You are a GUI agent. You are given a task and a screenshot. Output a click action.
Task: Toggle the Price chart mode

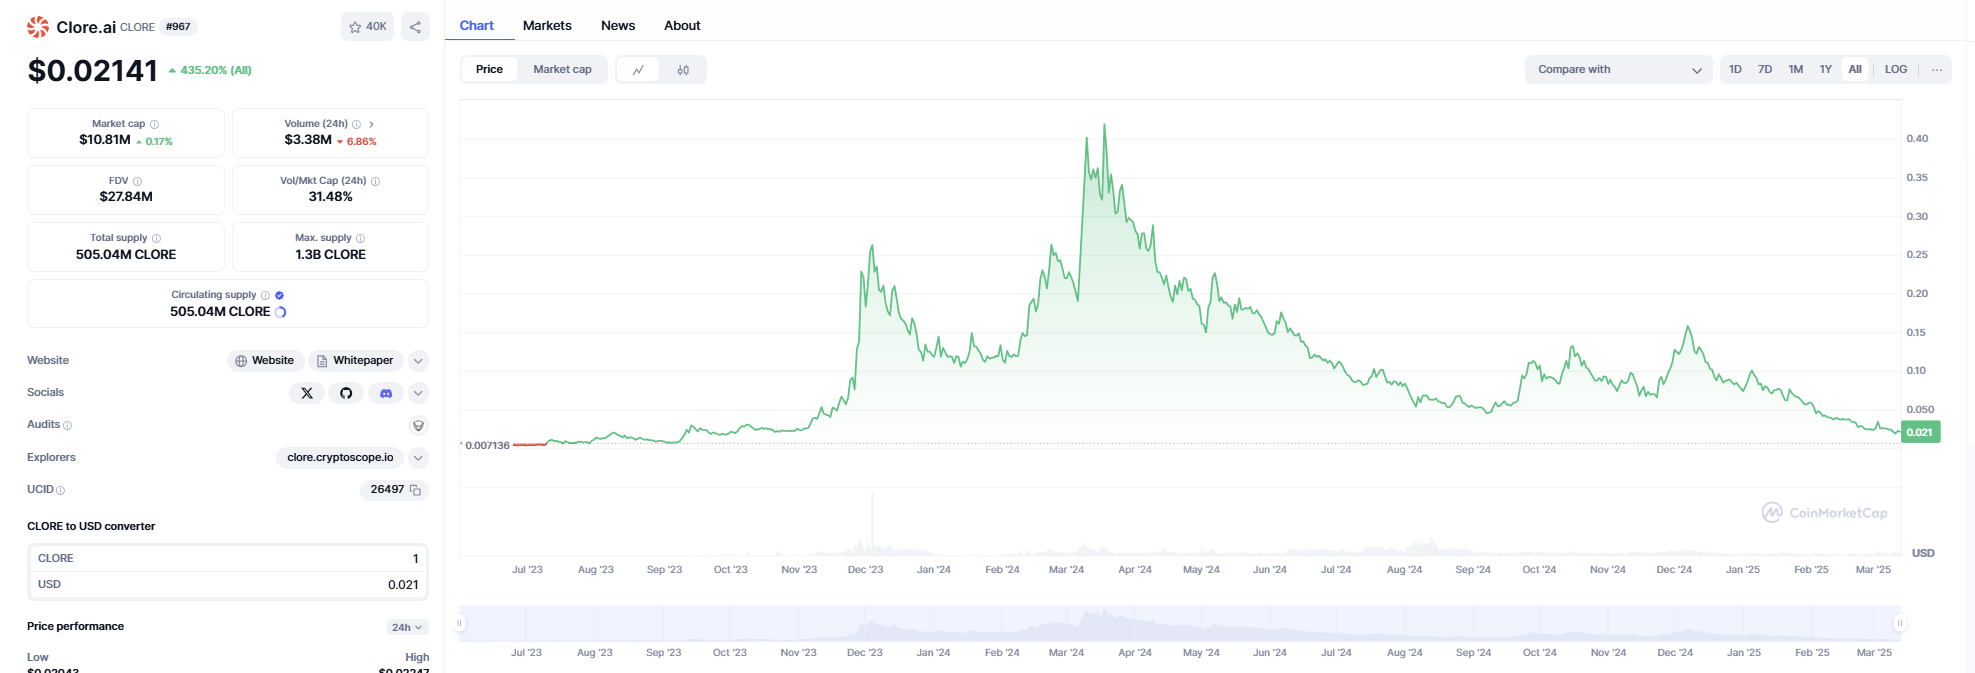pyautogui.click(x=489, y=69)
